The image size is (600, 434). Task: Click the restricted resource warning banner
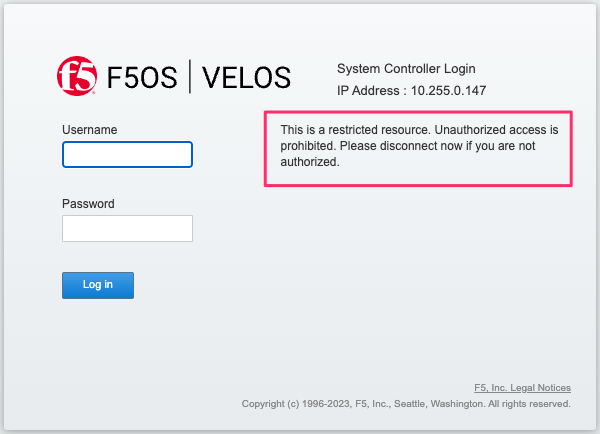(418, 149)
